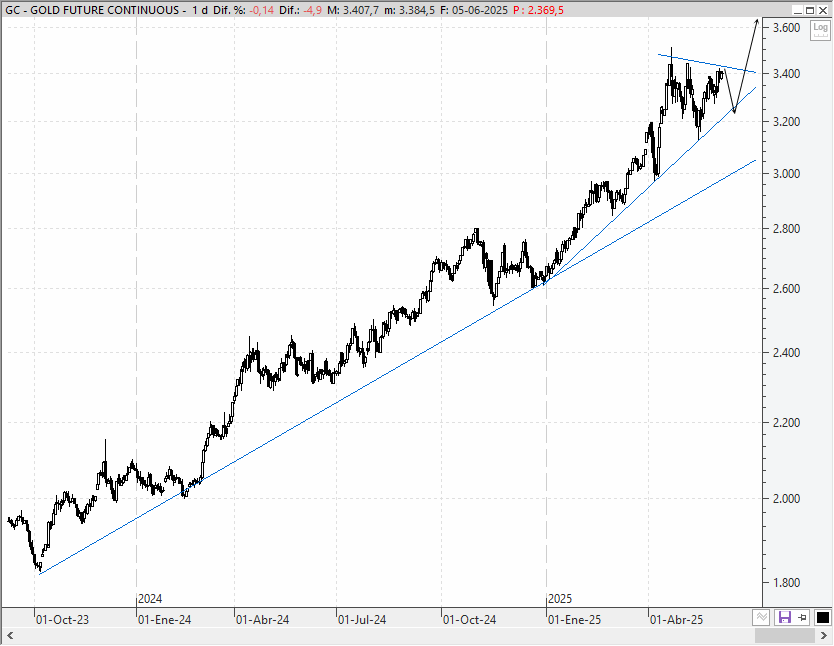Click the 01-Abr-24 date axis label

tap(262, 620)
